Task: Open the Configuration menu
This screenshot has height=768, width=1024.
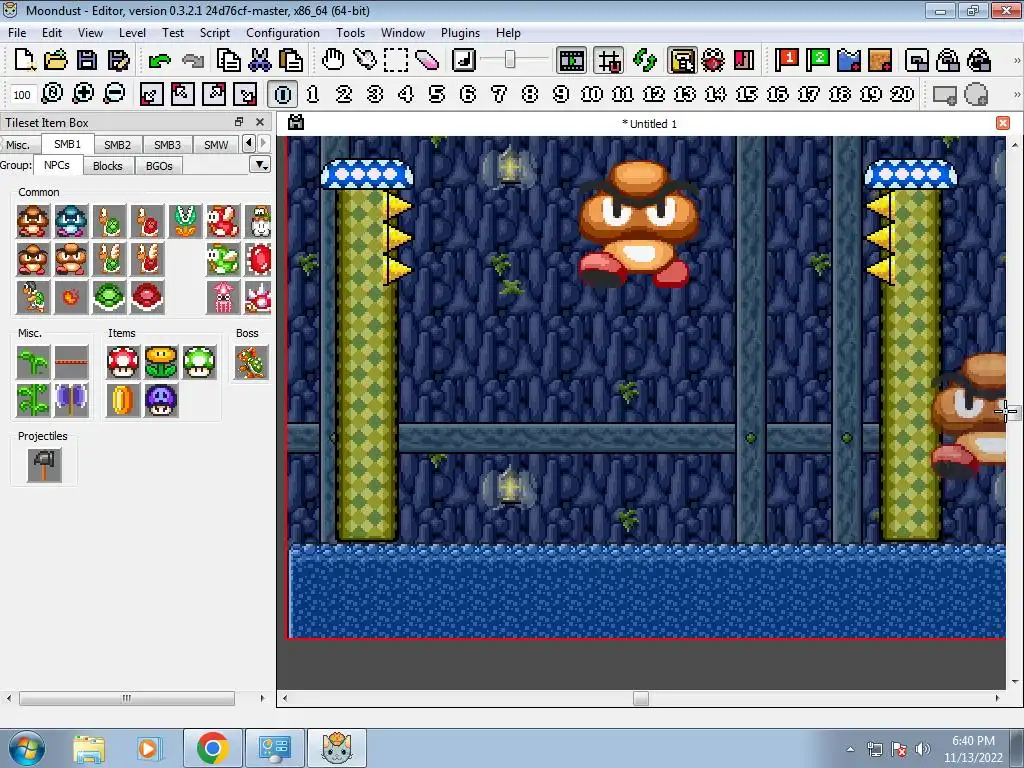Action: pos(283,33)
